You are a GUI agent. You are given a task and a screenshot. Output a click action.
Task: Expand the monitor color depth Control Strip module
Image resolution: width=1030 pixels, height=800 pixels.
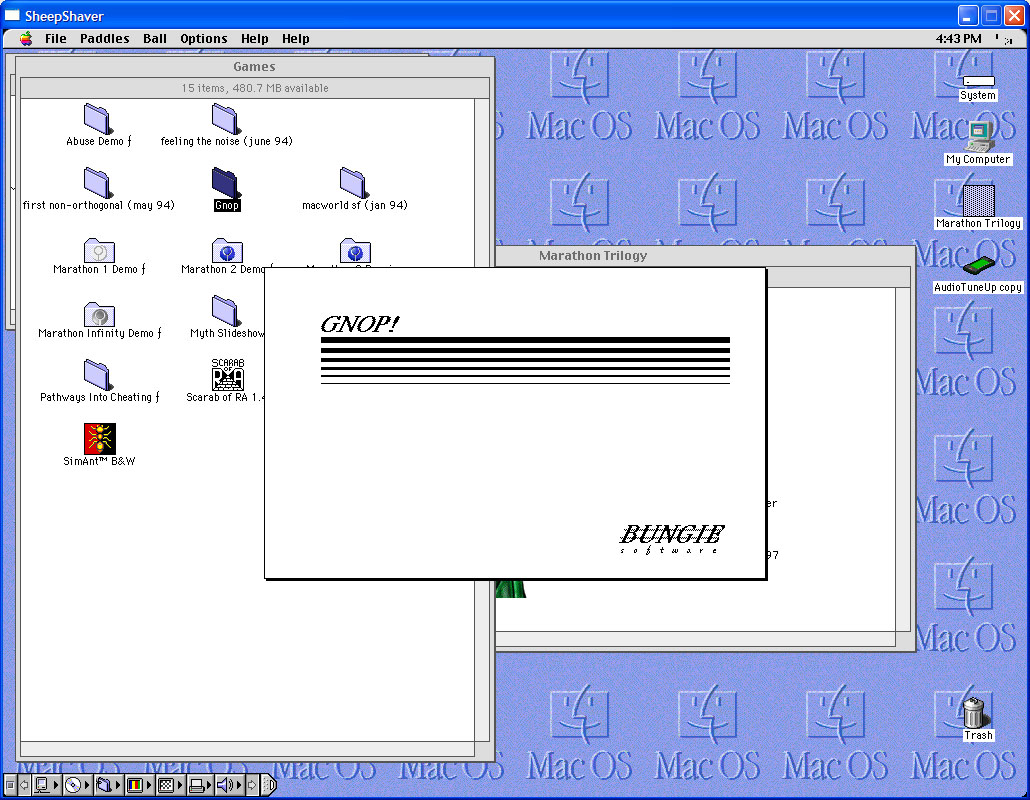[x=136, y=785]
